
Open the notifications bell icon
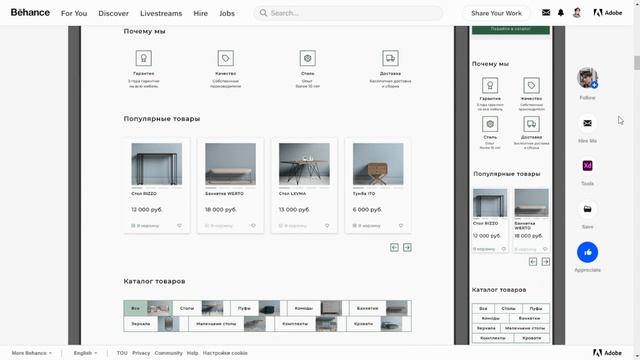tap(561, 13)
